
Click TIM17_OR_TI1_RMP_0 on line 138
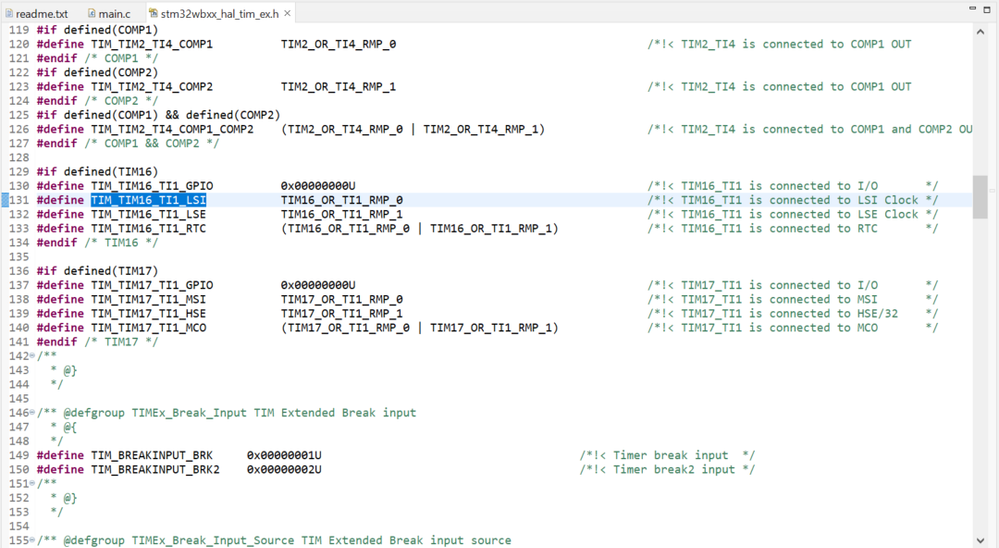pyautogui.click(x=341, y=299)
